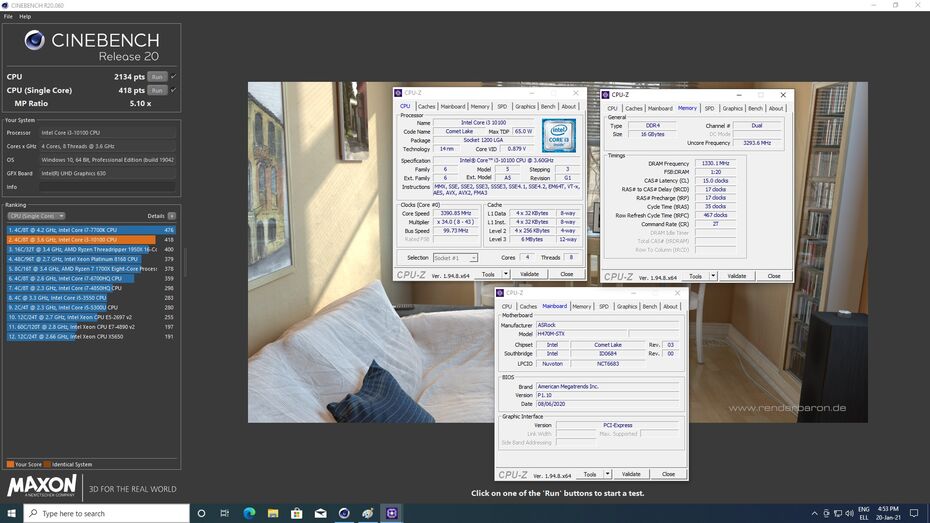Click the Intel Core i3 badge in CPU-Z
This screenshot has height=523, width=930.
(x=559, y=136)
